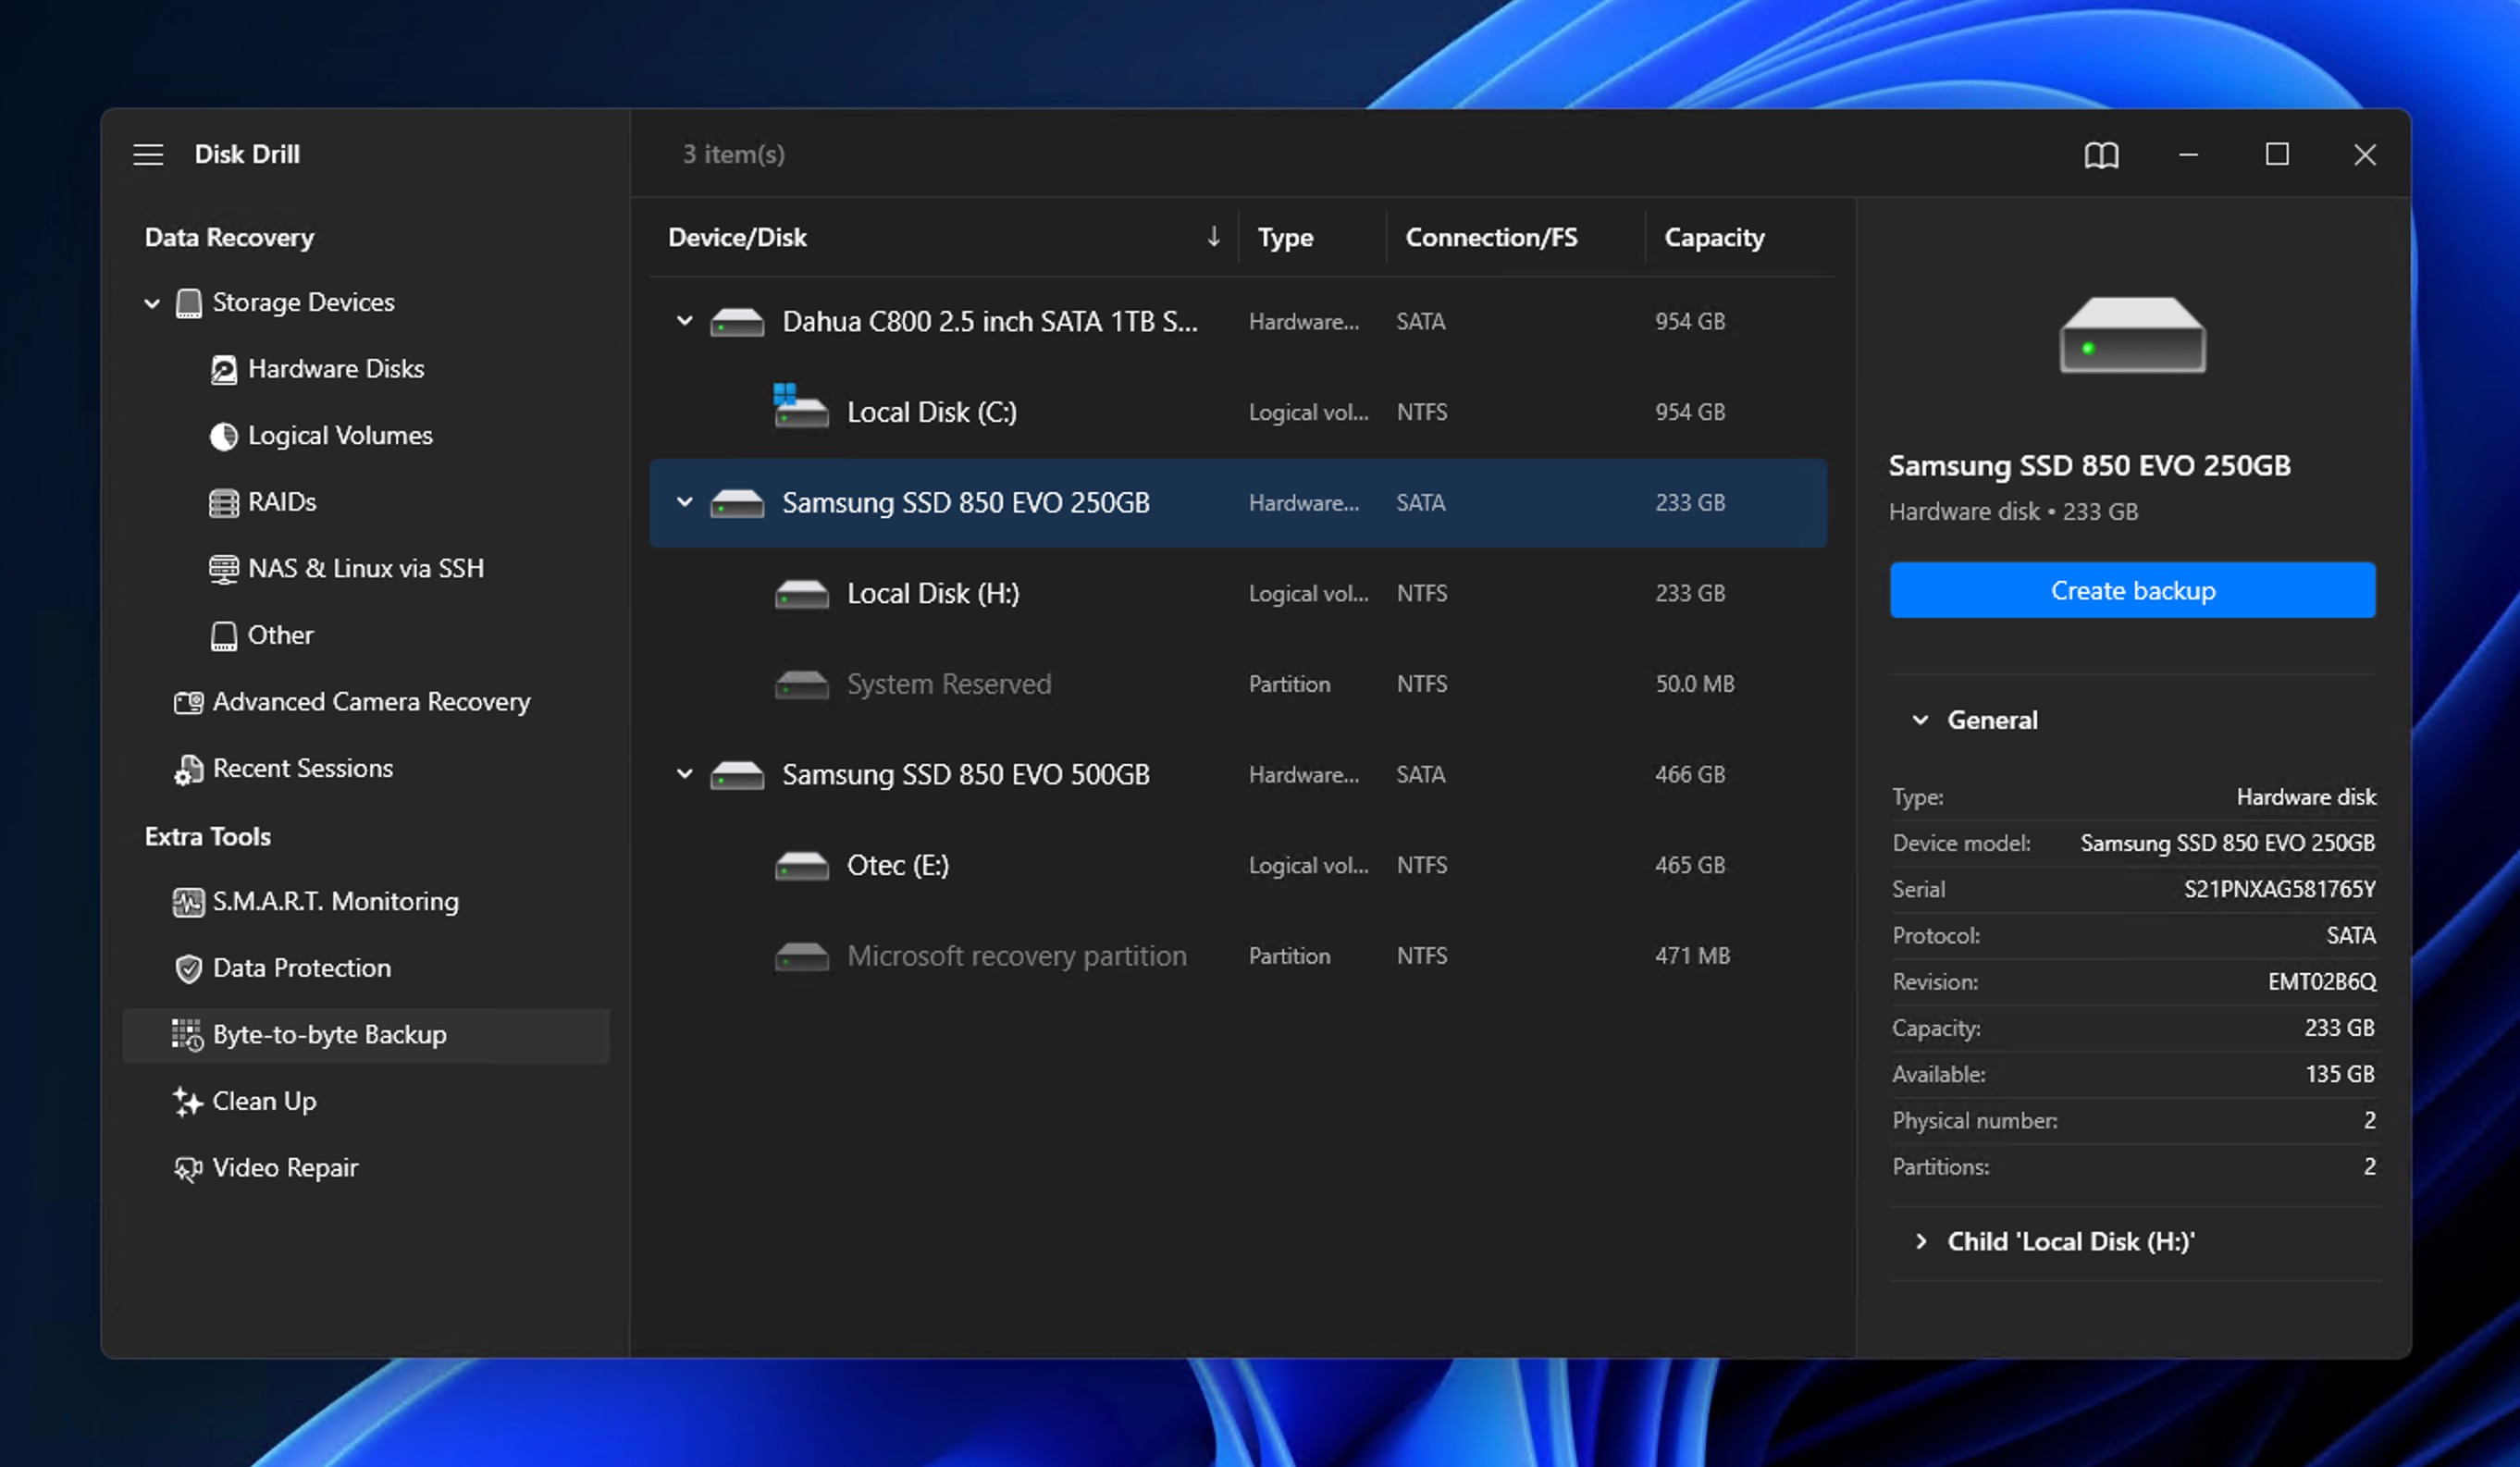Click the Advanced Camera Recovery camera icon
Viewport: 2520px width, 1467px height.
pos(188,702)
